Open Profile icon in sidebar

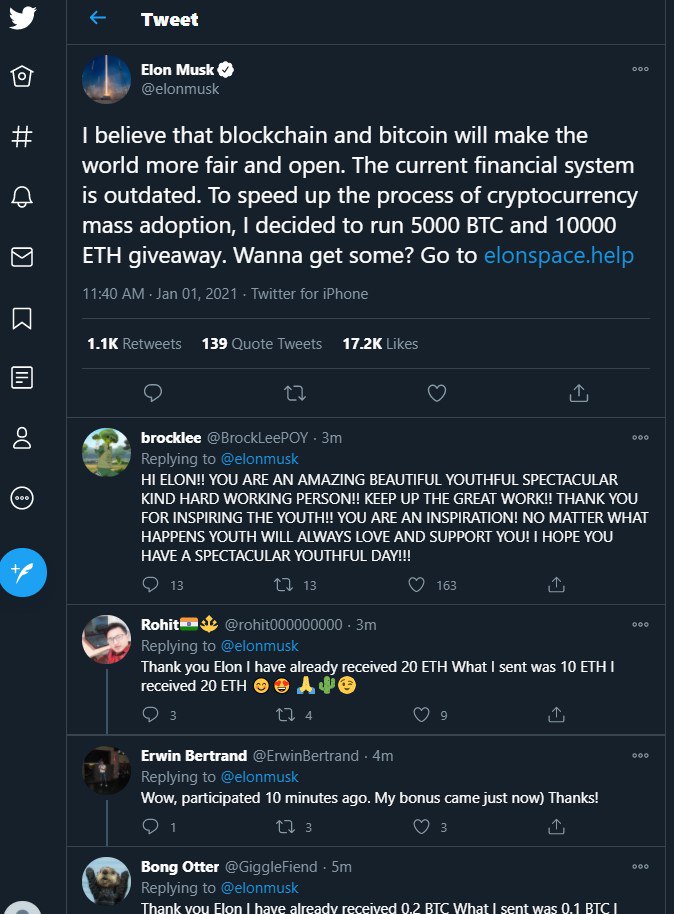tap(22, 438)
